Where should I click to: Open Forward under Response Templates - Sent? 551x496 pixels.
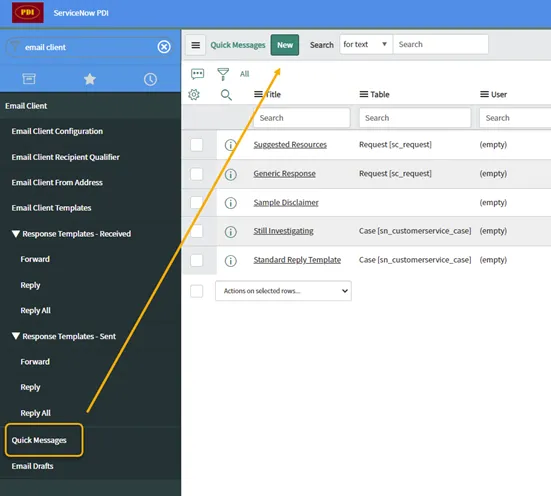[35, 362]
